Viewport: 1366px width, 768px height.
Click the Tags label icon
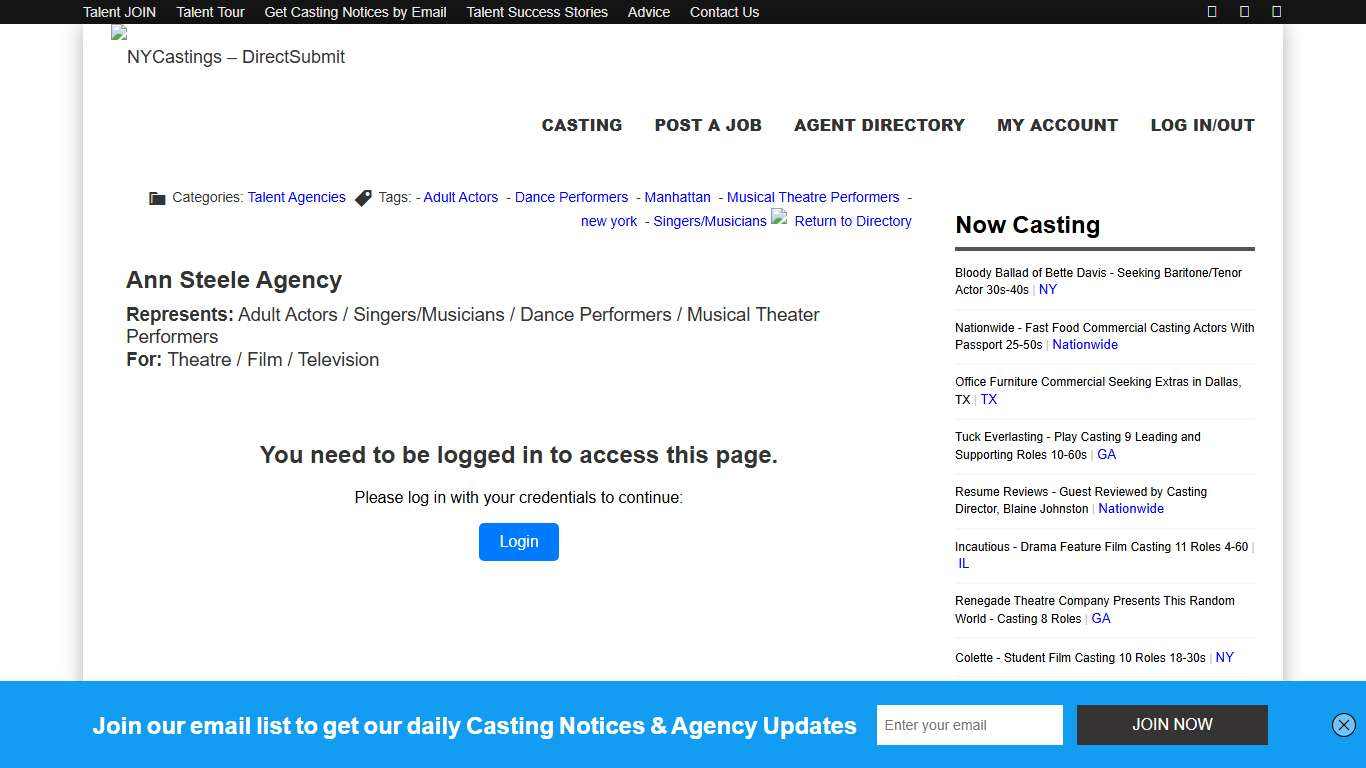pyautogui.click(x=363, y=197)
